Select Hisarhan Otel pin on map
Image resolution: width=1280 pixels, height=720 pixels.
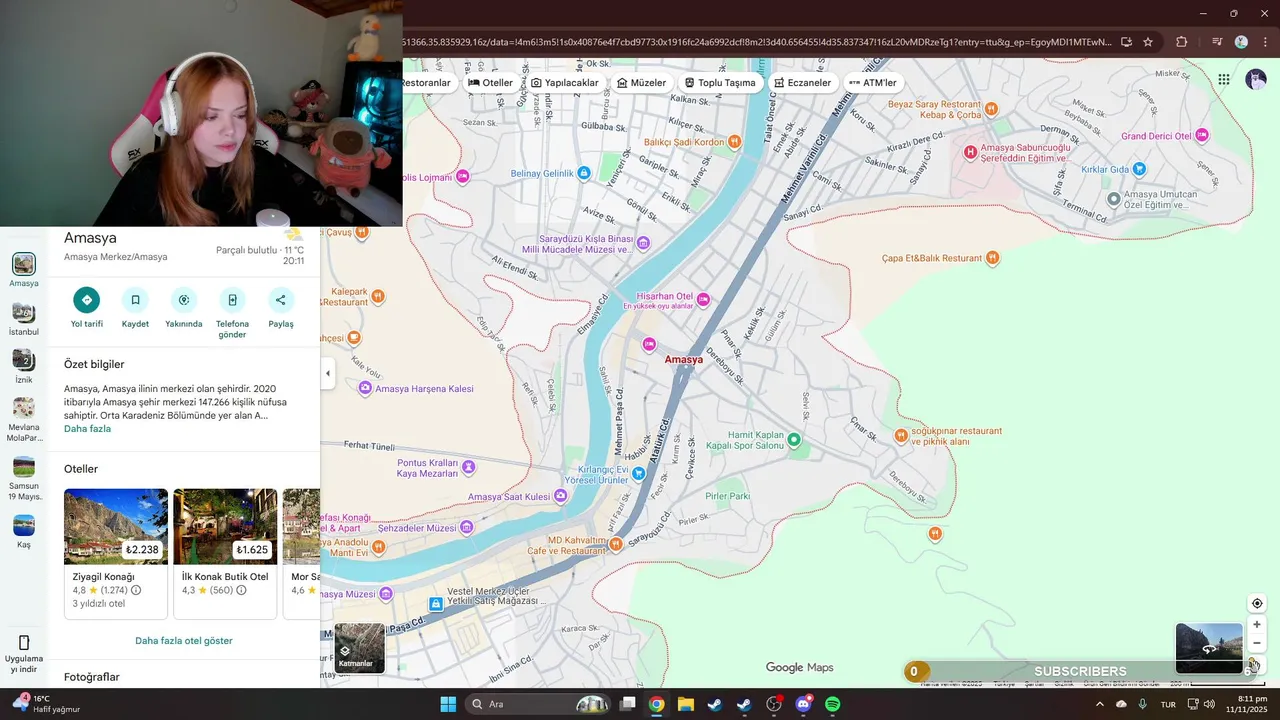pyautogui.click(x=703, y=299)
